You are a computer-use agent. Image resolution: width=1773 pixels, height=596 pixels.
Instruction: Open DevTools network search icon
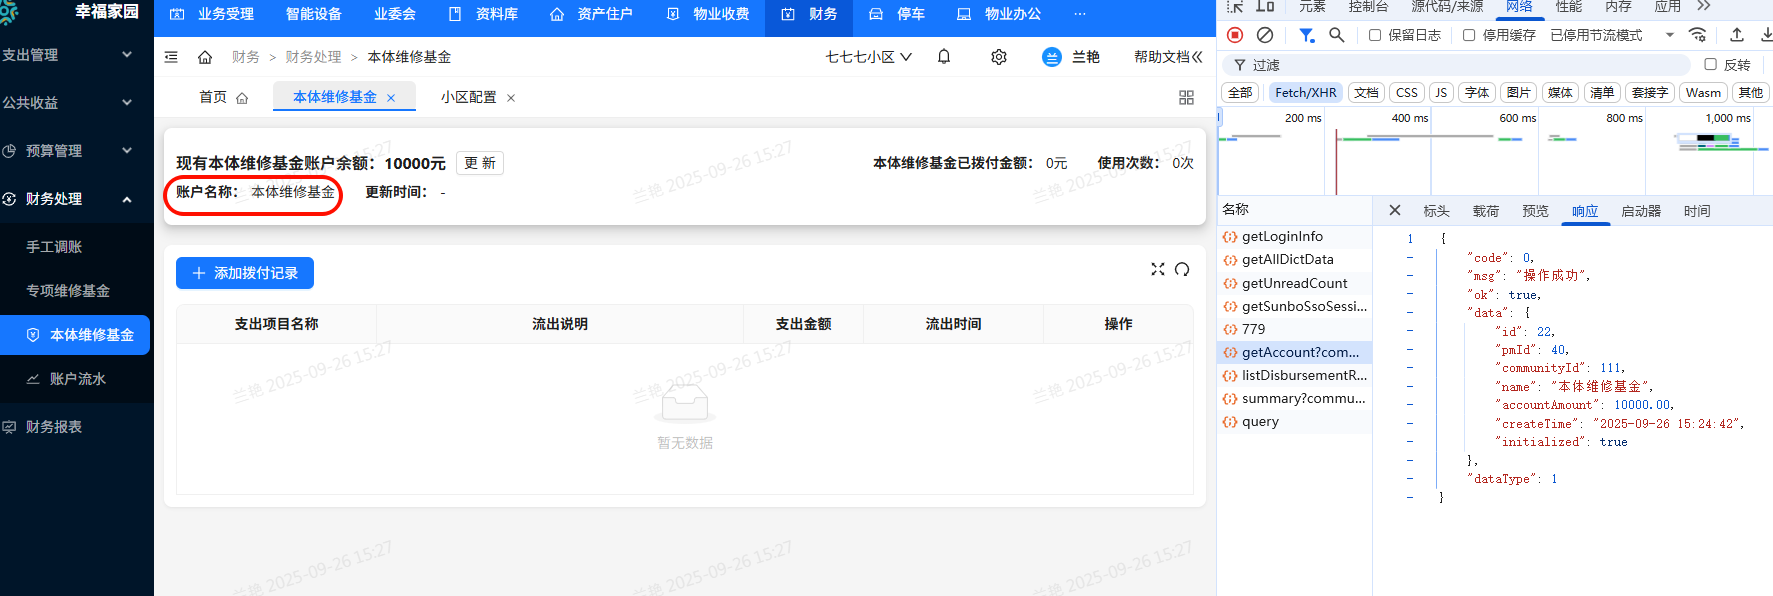click(1336, 35)
